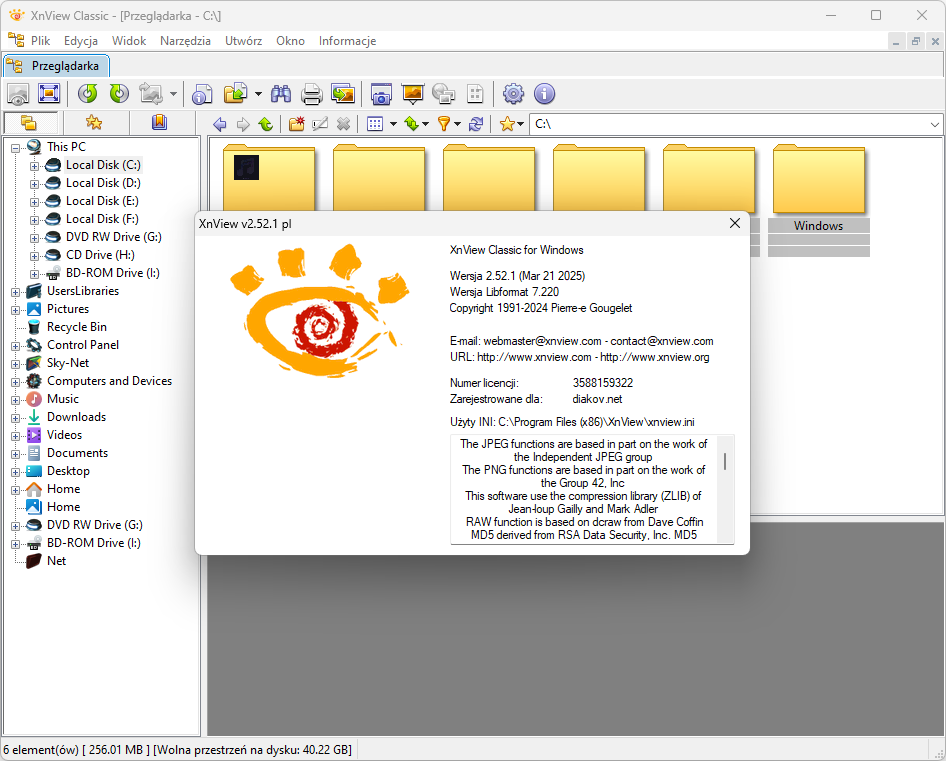Viewport: 946px width, 761px height.
Task: Select Local Disk (E:) in tree
Action: pos(102,201)
